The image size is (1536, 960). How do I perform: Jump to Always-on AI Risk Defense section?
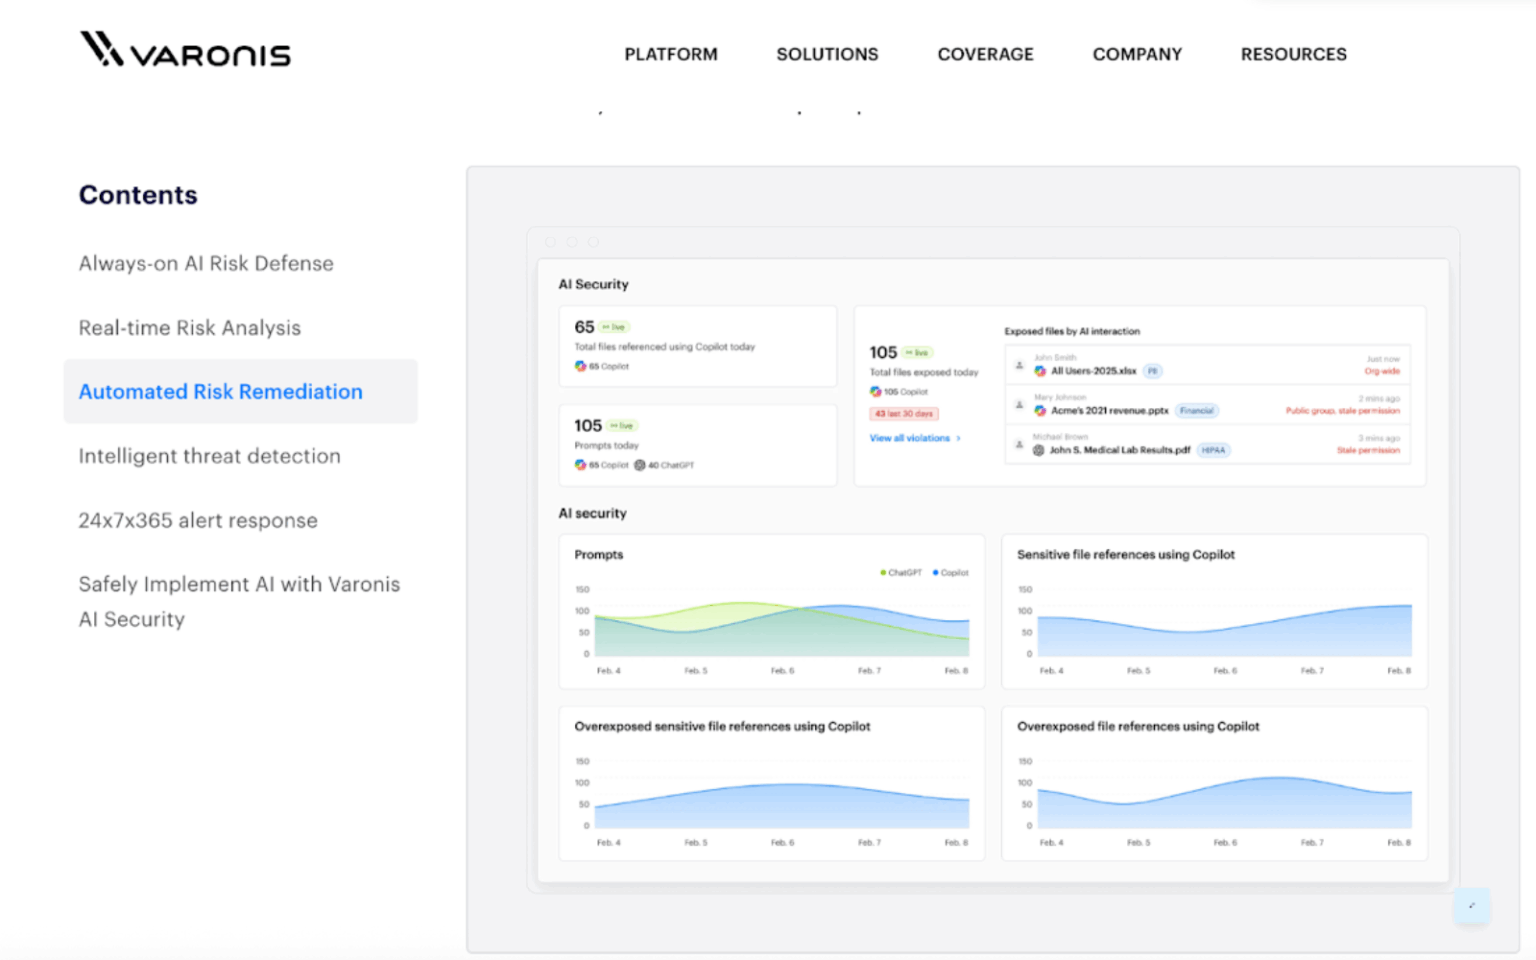[x=206, y=263]
